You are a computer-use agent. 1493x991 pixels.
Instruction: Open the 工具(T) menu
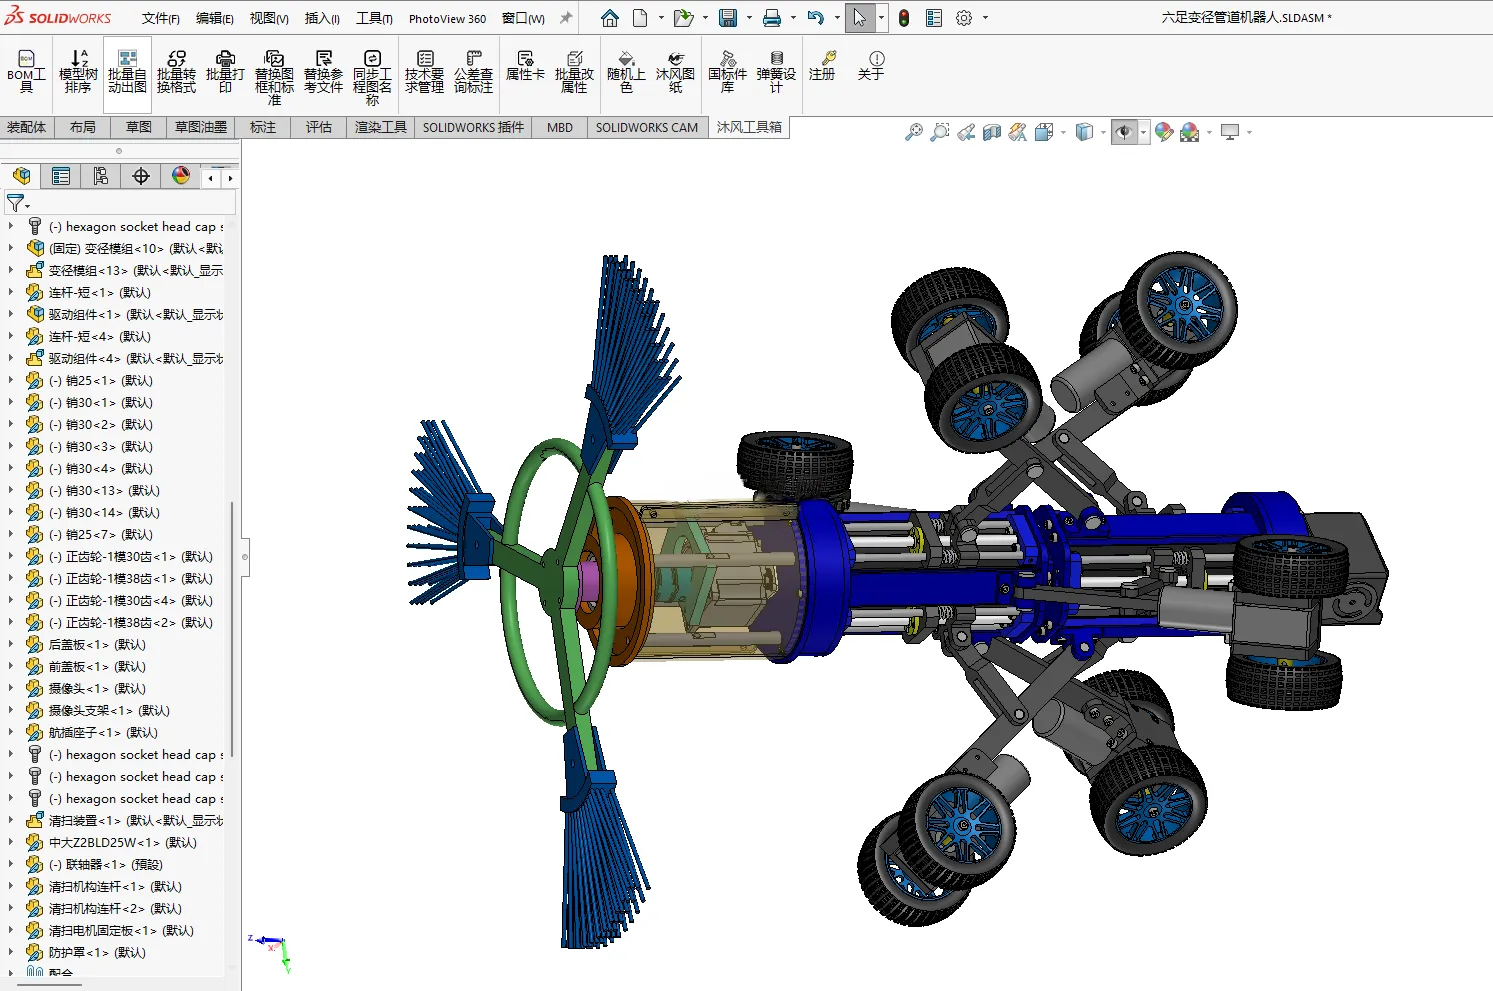point(374,18)
